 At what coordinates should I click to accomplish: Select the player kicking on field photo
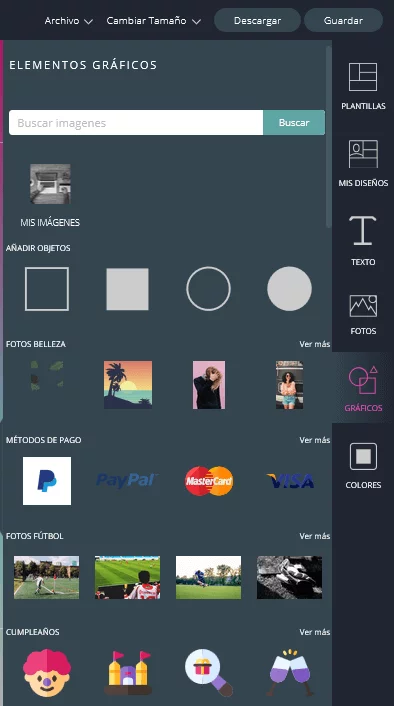point(208,577)
